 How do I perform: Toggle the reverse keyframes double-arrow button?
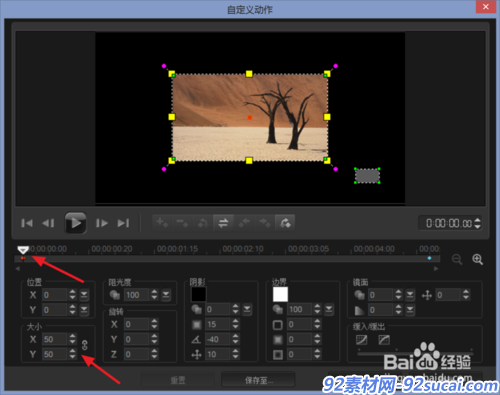[x=223, y=223]
